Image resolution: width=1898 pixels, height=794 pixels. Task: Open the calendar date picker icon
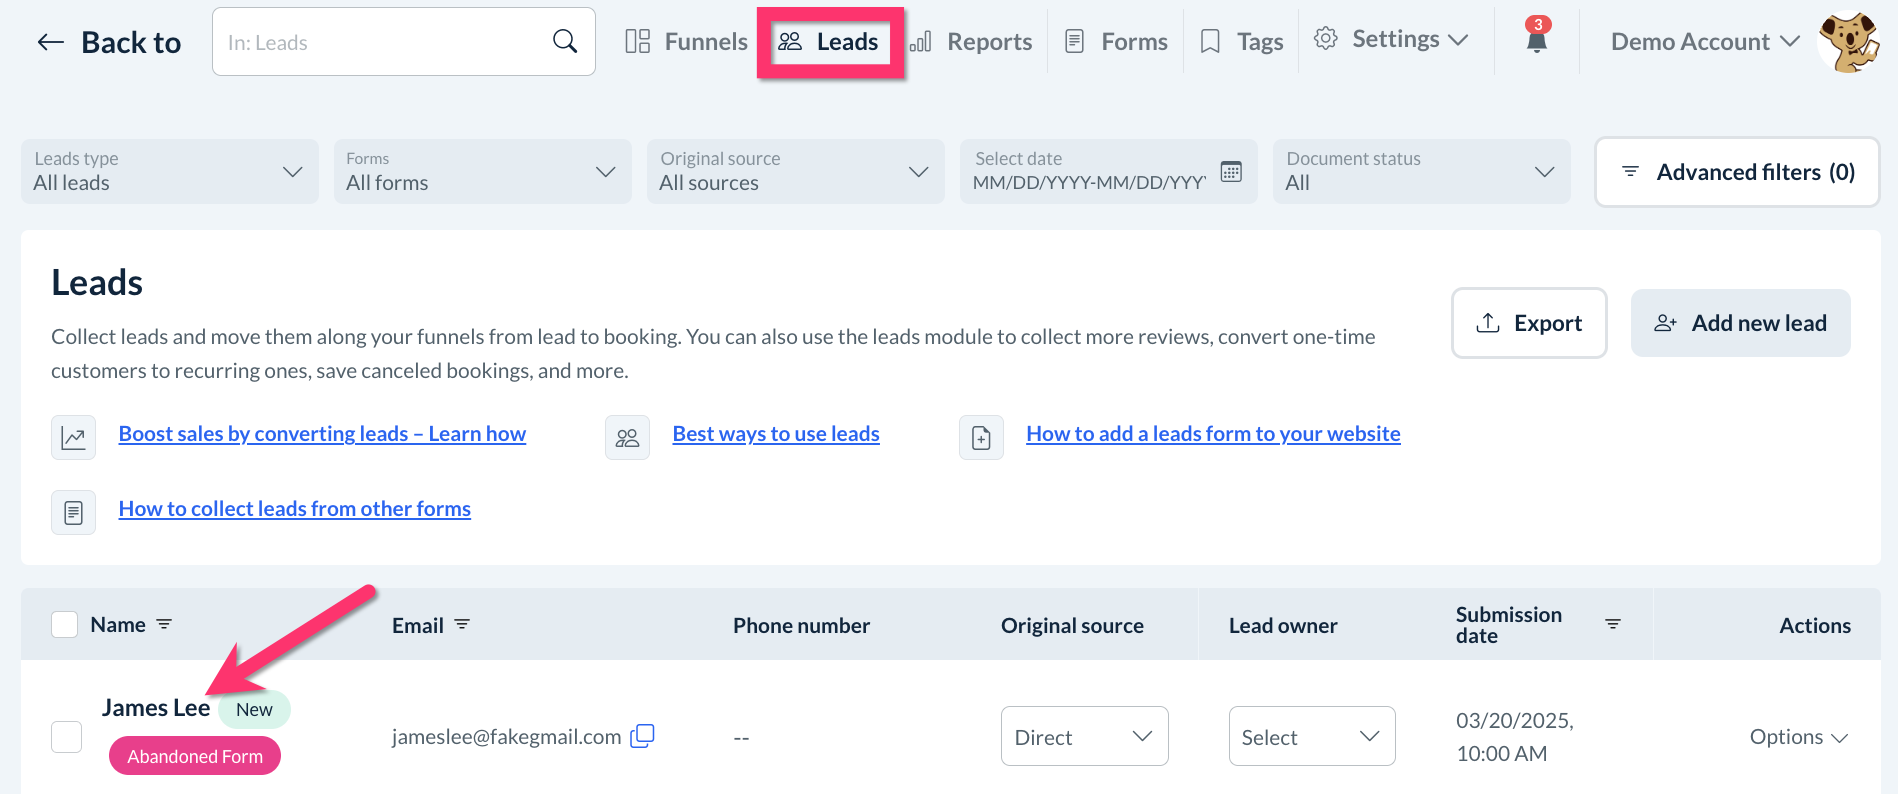[1231, 172]
